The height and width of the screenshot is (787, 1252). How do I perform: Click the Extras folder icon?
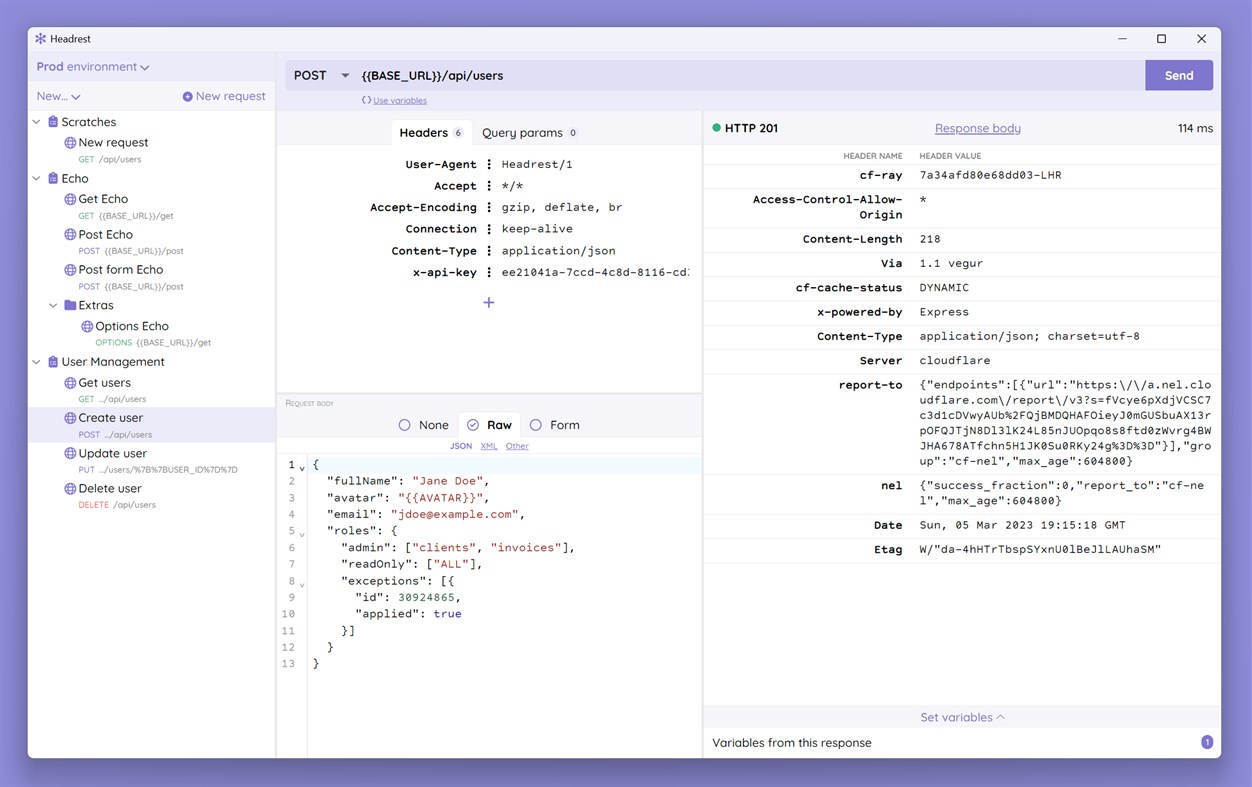tap(70, 305)
